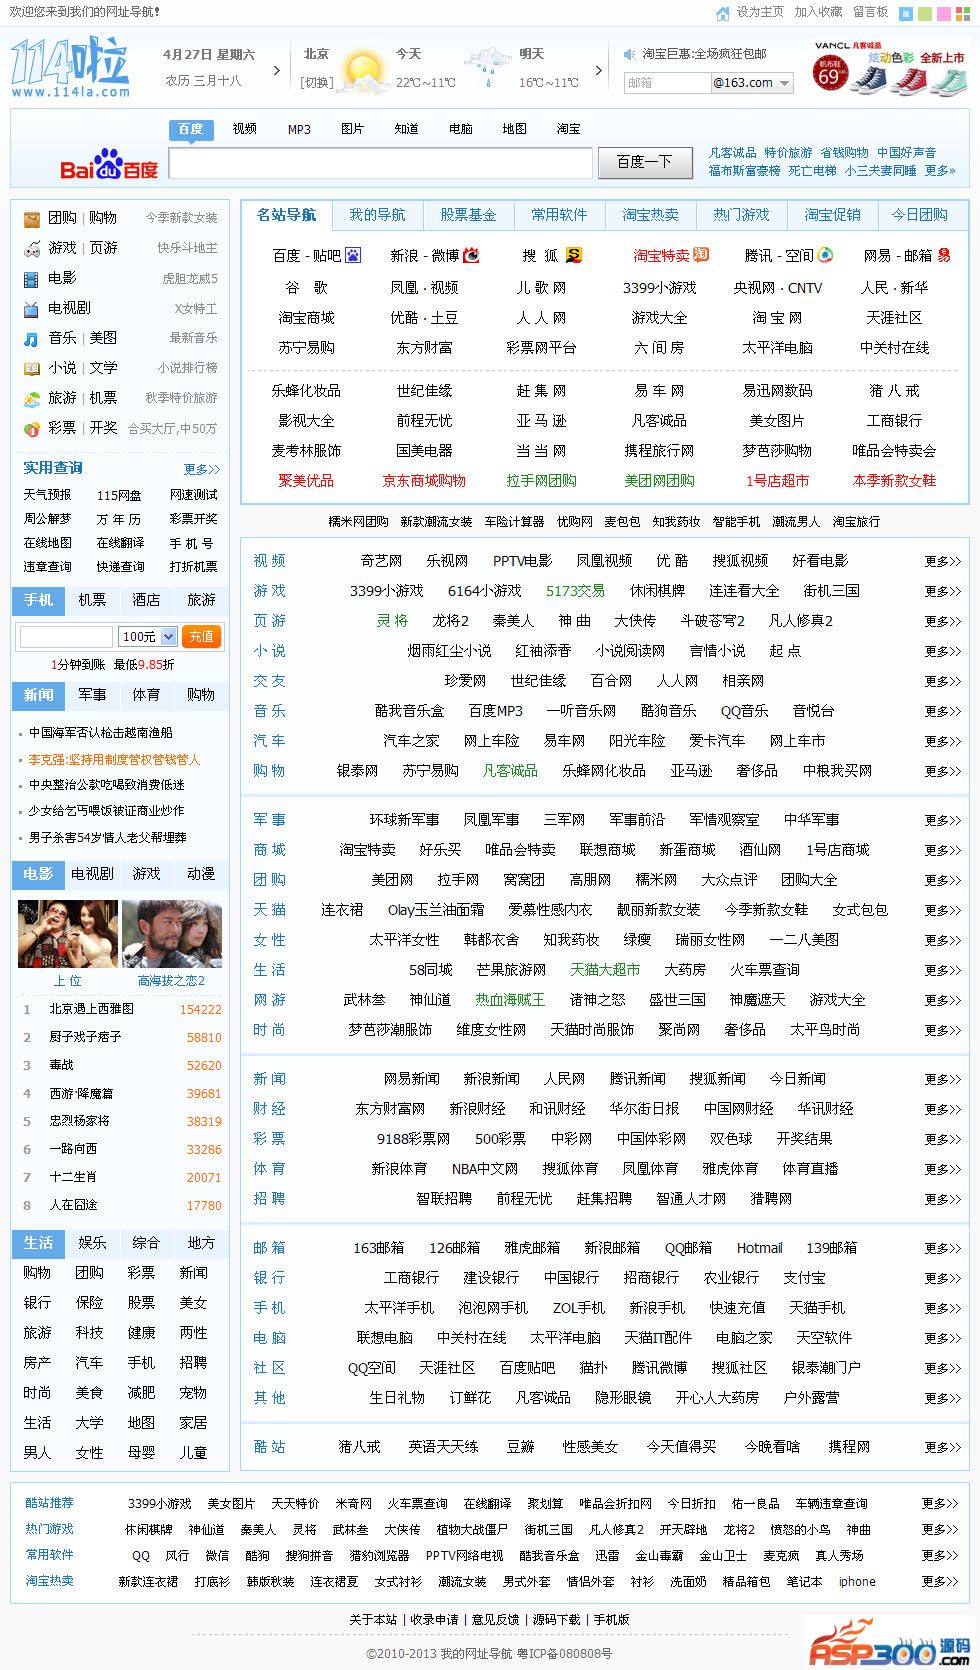The height and width of the screenshot is (1670, 980).
Task: Click the open book icon beside 小说
Action: (x=32, y=368)
